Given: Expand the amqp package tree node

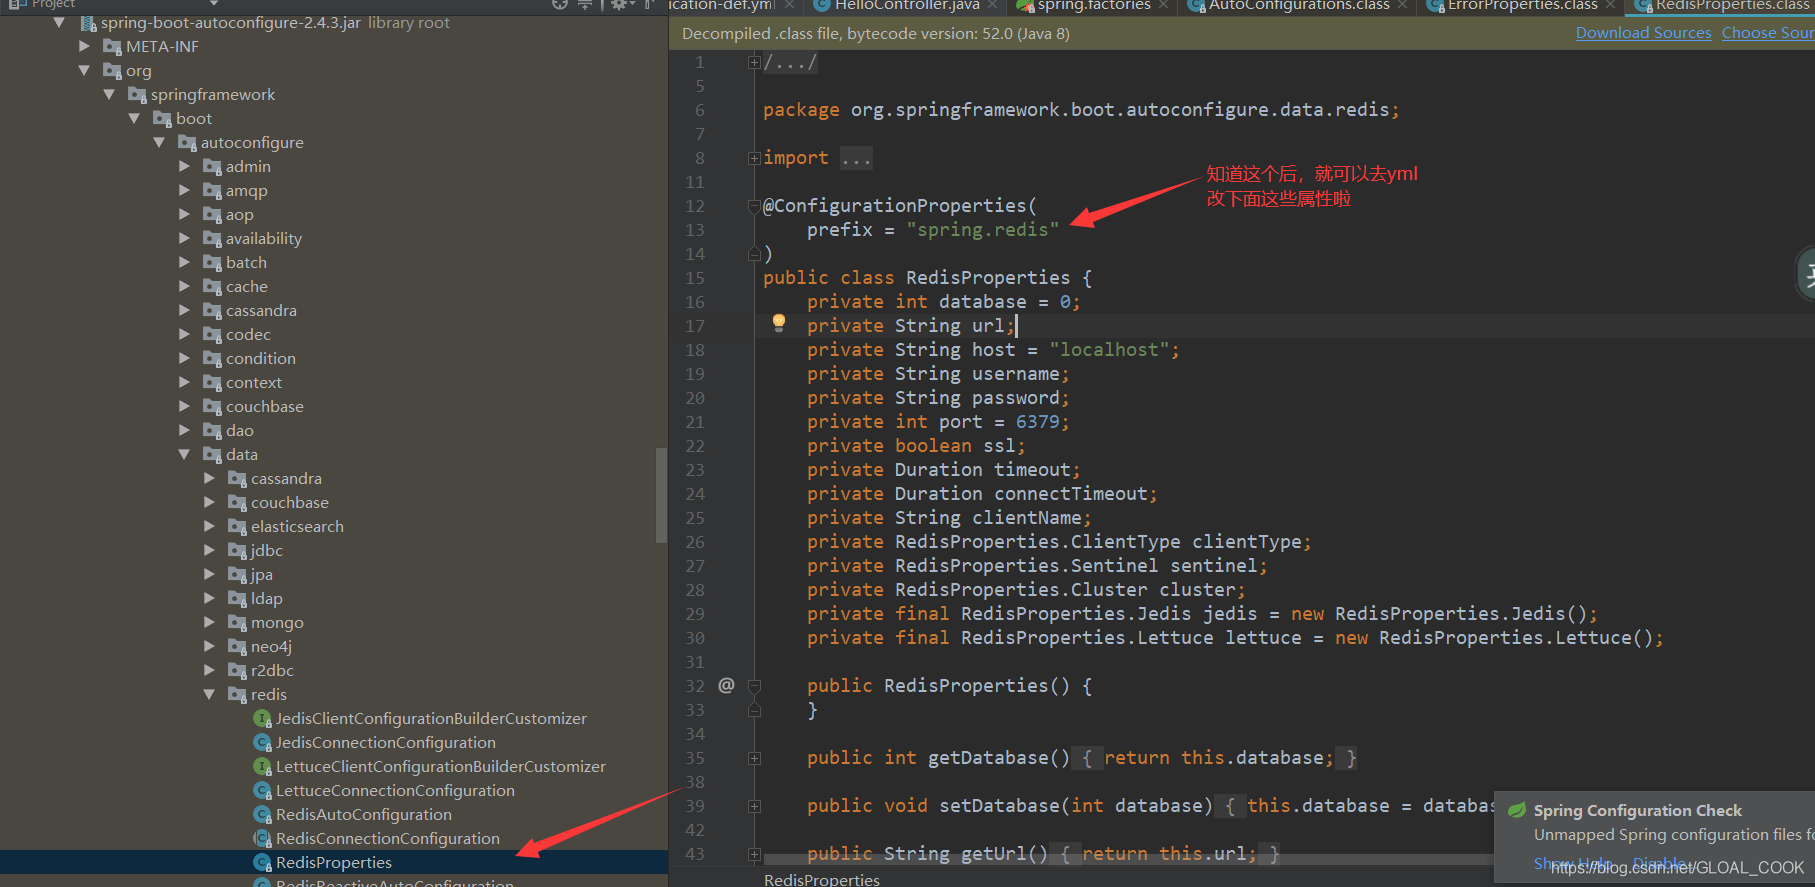Looking at the screenshot, I should click(x=184, y=190).
